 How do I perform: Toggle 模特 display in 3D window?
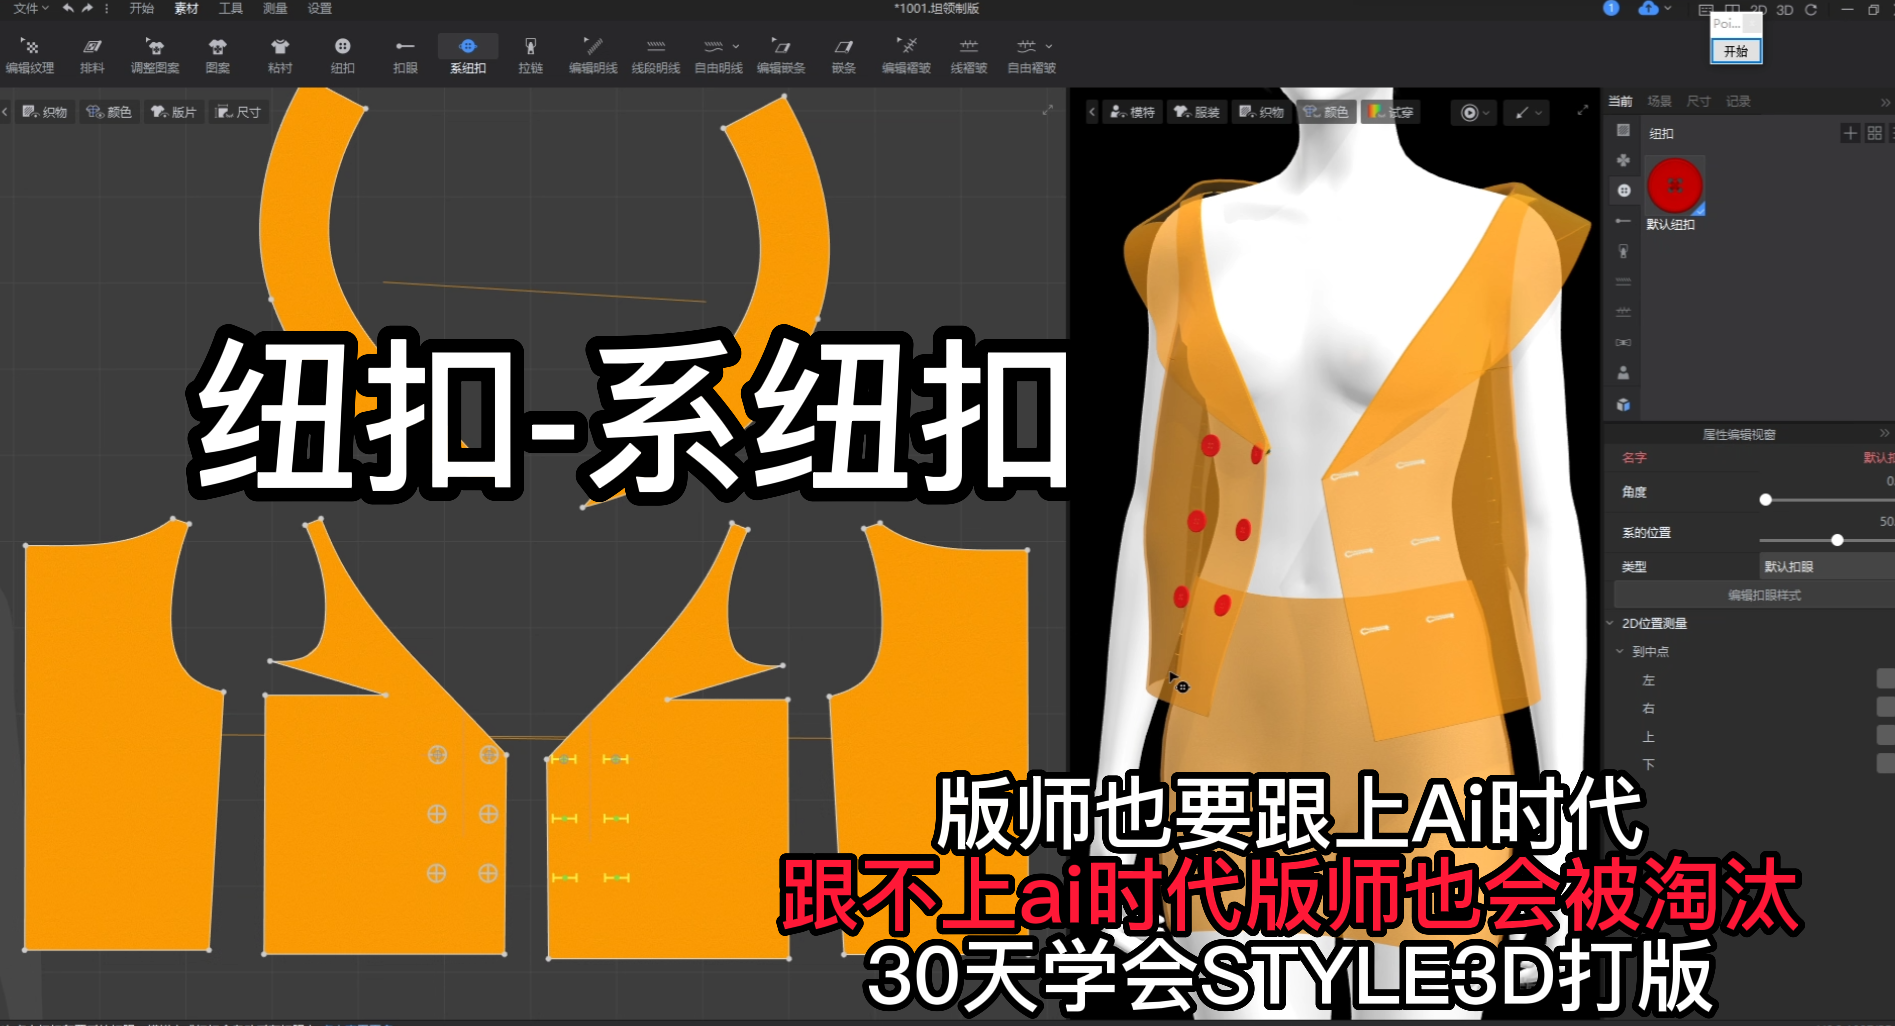point(1132,112)
